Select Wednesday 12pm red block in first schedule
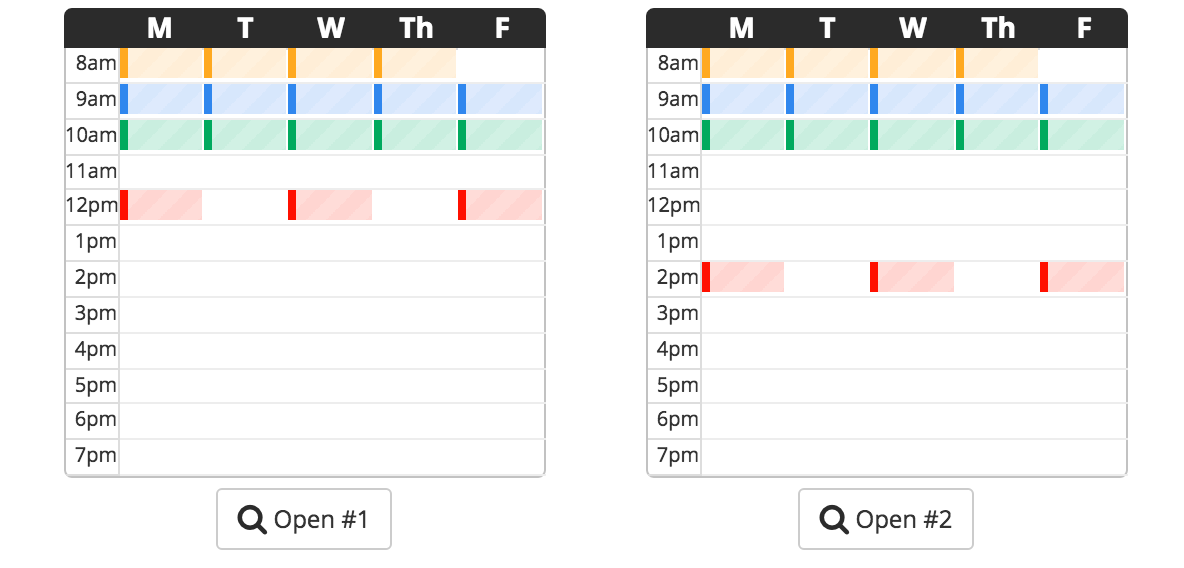Viewport: 1184px width, 568px height. 330,205
